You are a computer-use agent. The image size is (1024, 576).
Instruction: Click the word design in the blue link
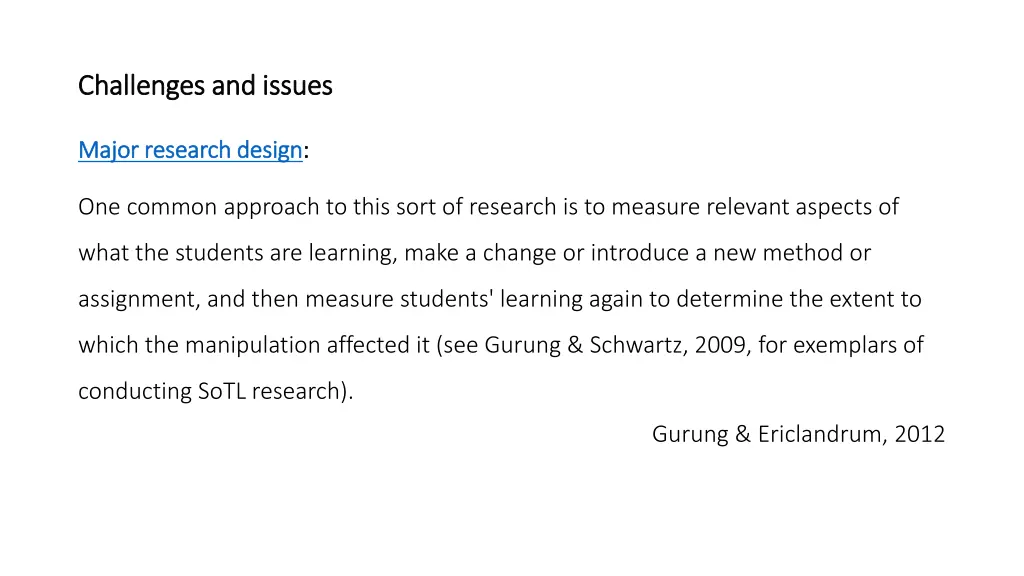[x=269, y=150]
